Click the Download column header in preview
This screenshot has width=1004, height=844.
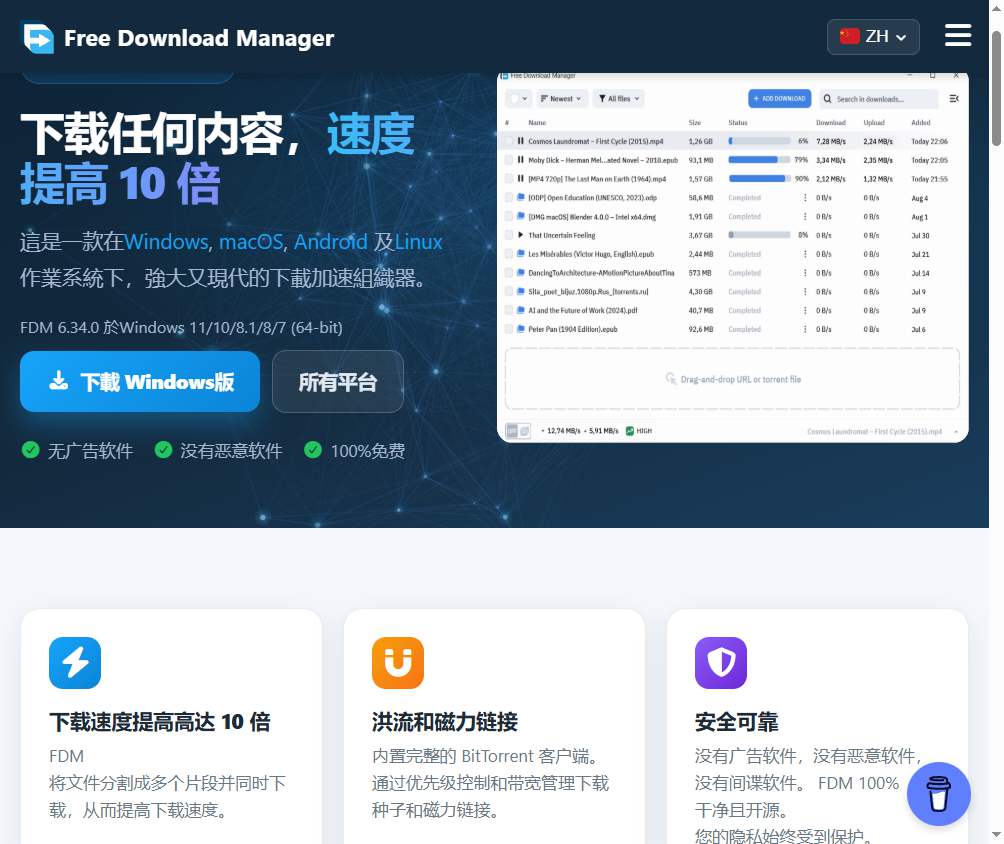point(830,122)
